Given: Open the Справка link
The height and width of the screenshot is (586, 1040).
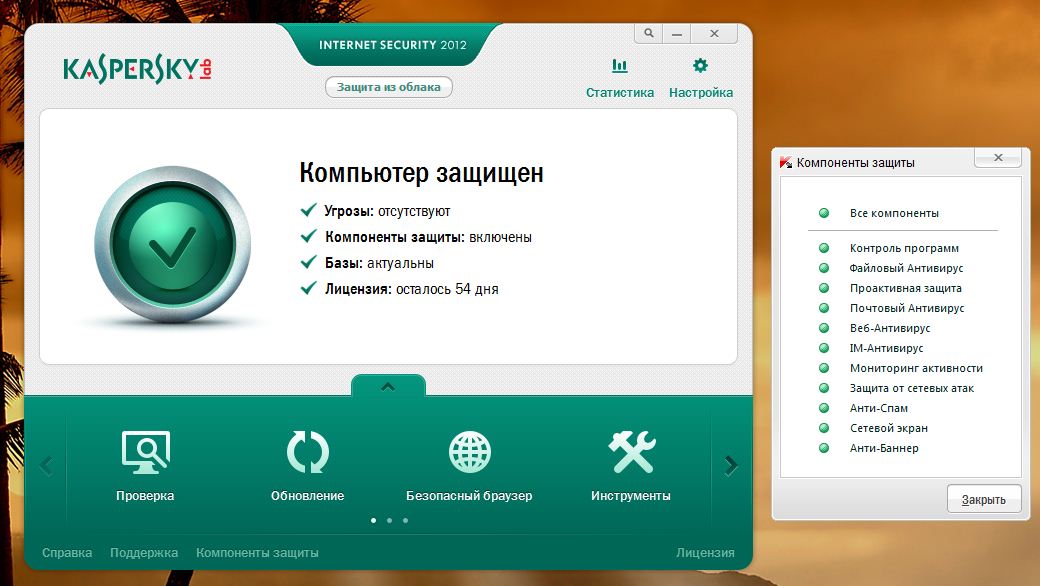Looking at the screenshot, I should tap(67, 553).
